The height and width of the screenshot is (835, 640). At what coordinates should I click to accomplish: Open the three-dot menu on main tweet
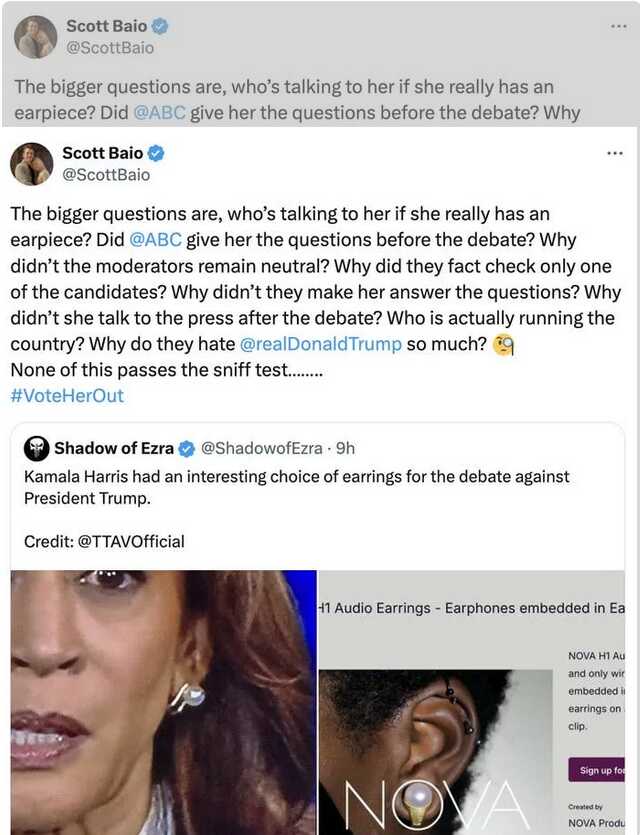pyautogui.click(x=614, y=153)
